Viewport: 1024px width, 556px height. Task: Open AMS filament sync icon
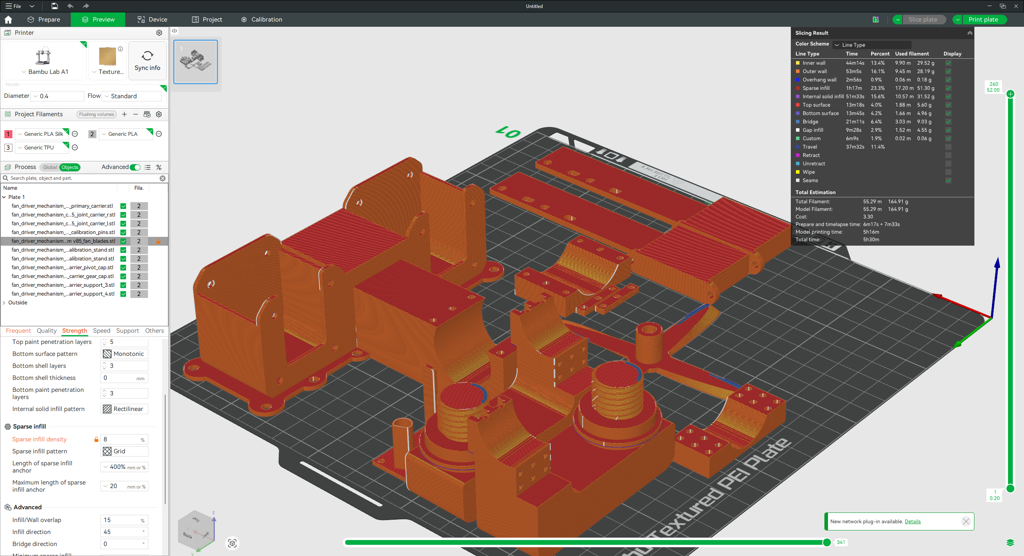tap(147, 114)
